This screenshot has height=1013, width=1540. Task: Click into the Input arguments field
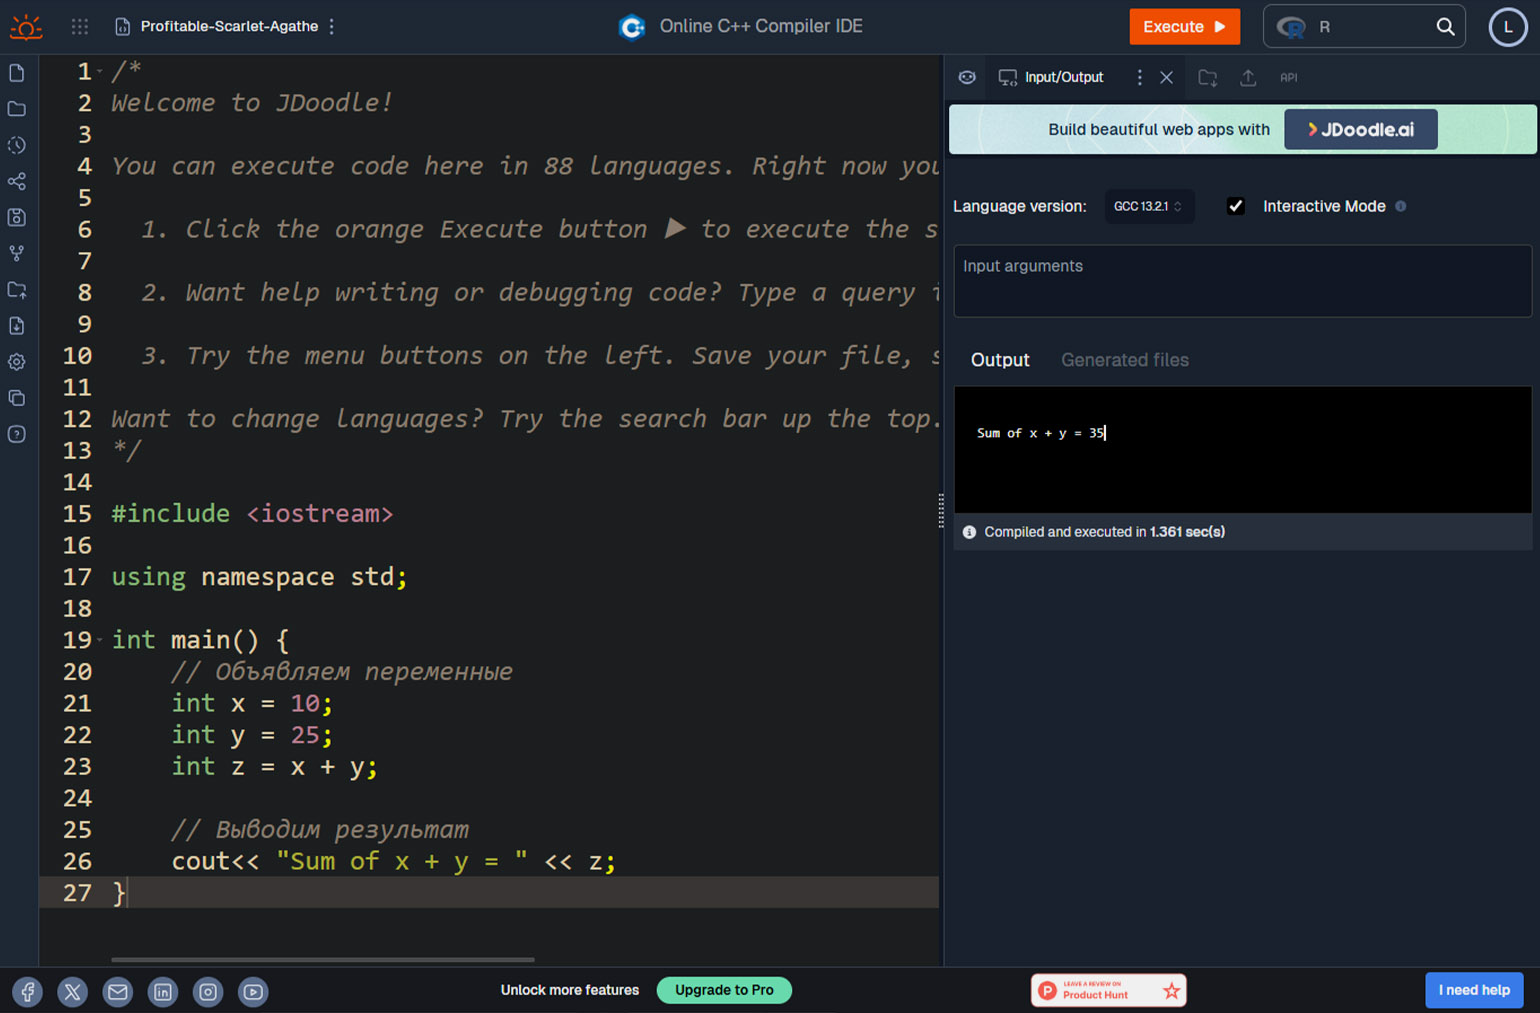pyautogui.click(x=1241, y=281)
